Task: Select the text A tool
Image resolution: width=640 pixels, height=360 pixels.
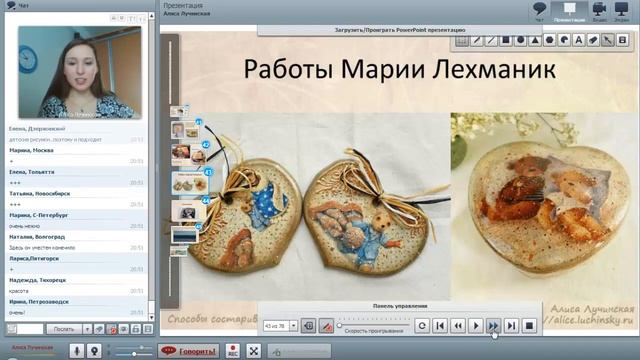Action: 579,40
